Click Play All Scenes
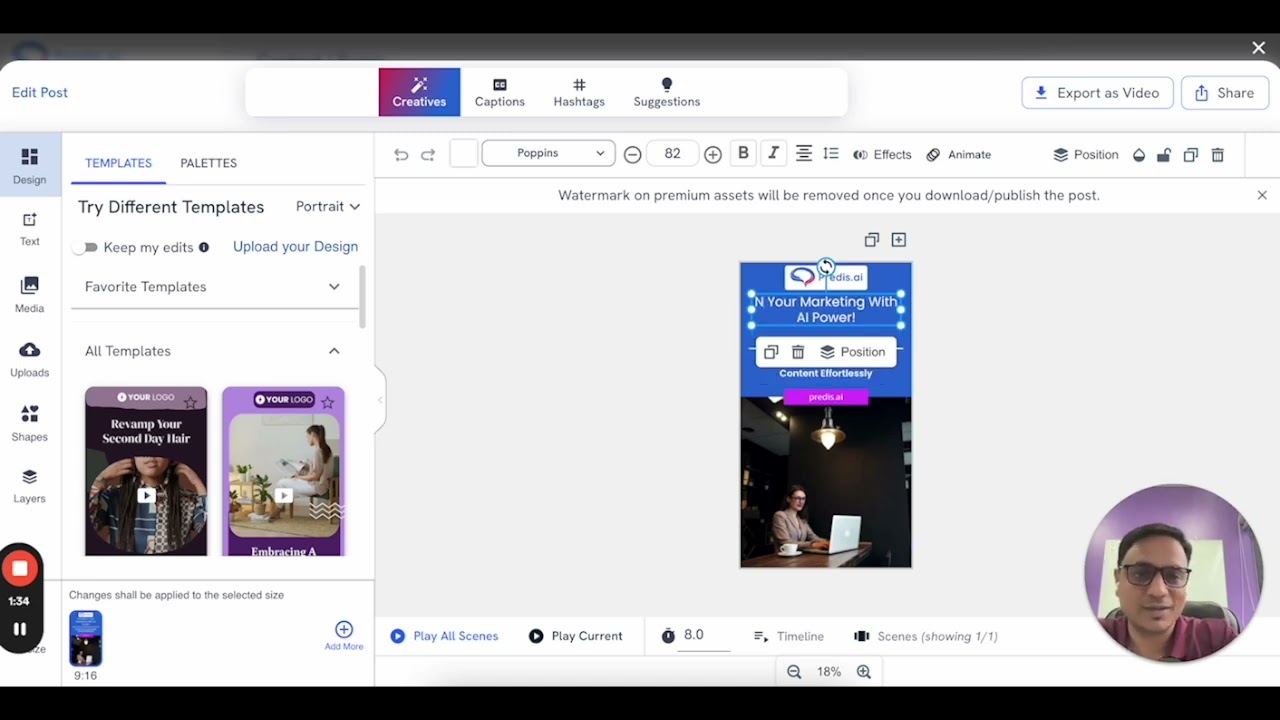 (x=444, y=636)
